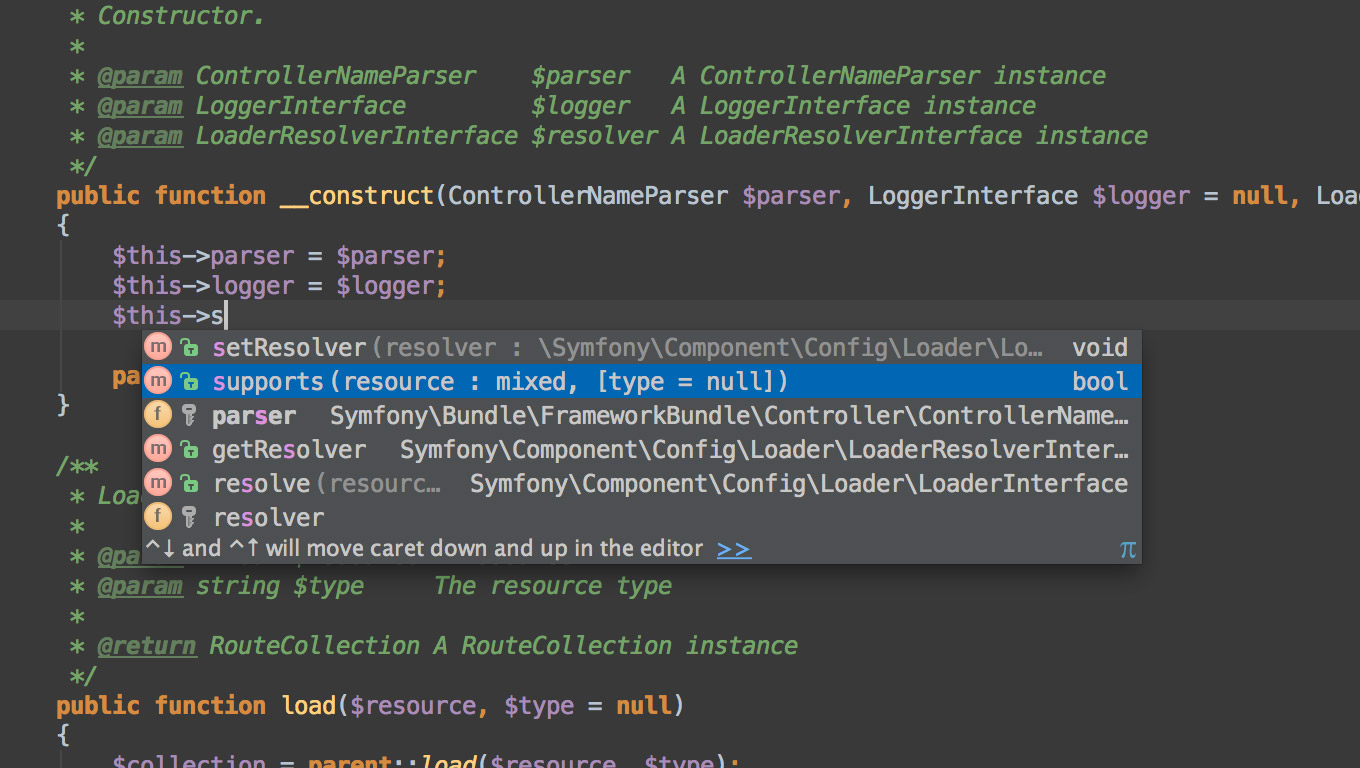Pick the parser field suggestion
1360x768 pixels.
pos(641,415)
